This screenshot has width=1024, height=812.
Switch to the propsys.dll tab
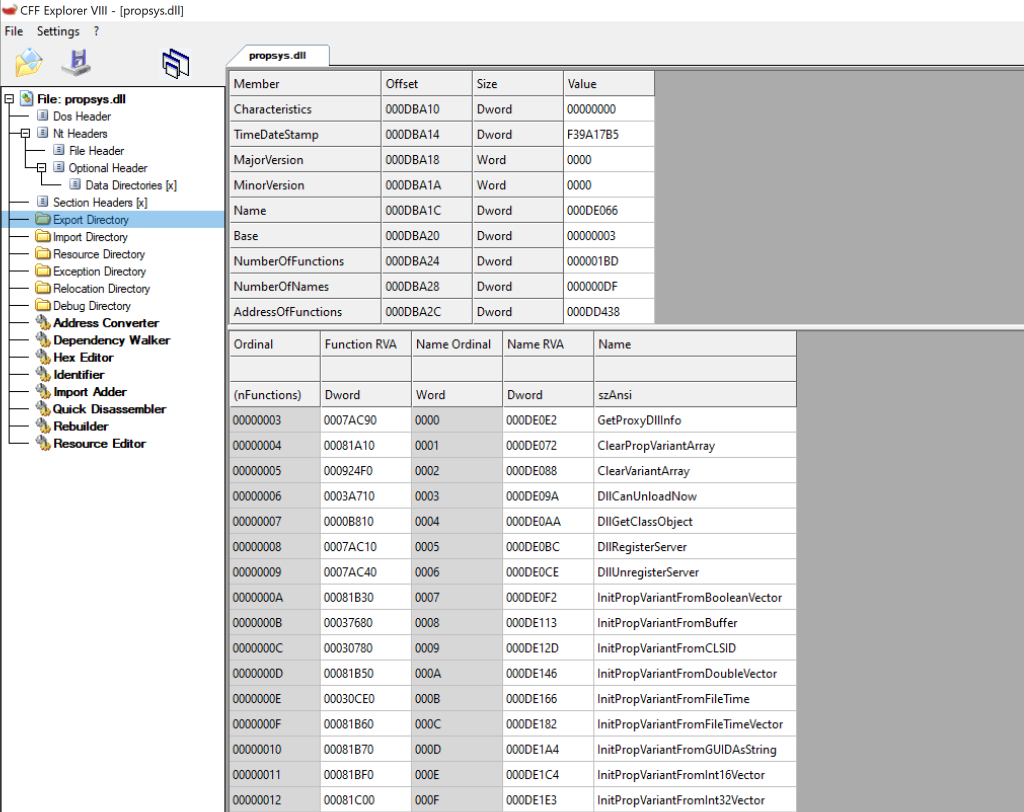[278, 56]
